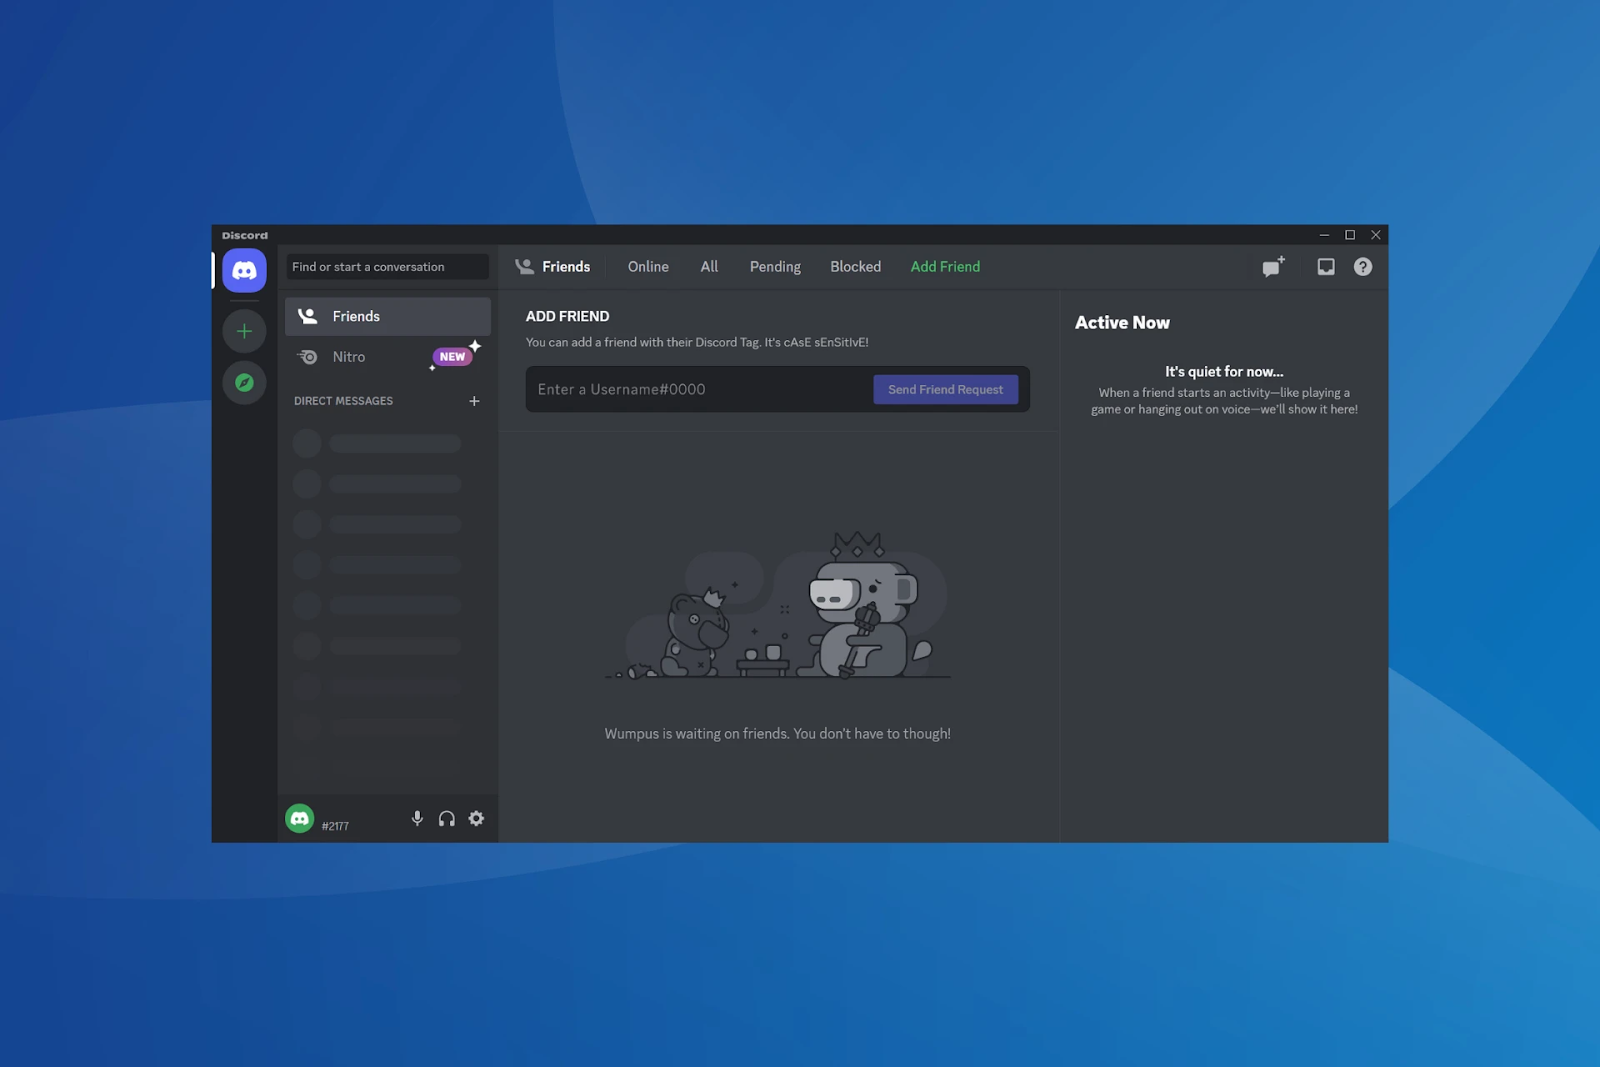Viewport: 1600px width, 1067px height.
Task: Switch to the Blocked tab
Action: 855,267
